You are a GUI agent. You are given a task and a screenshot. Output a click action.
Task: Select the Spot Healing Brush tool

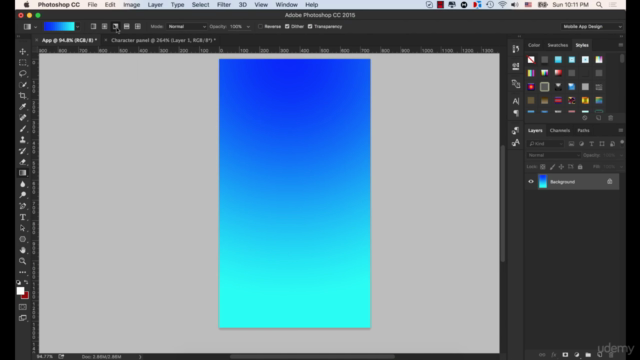(x=22, y=118)
